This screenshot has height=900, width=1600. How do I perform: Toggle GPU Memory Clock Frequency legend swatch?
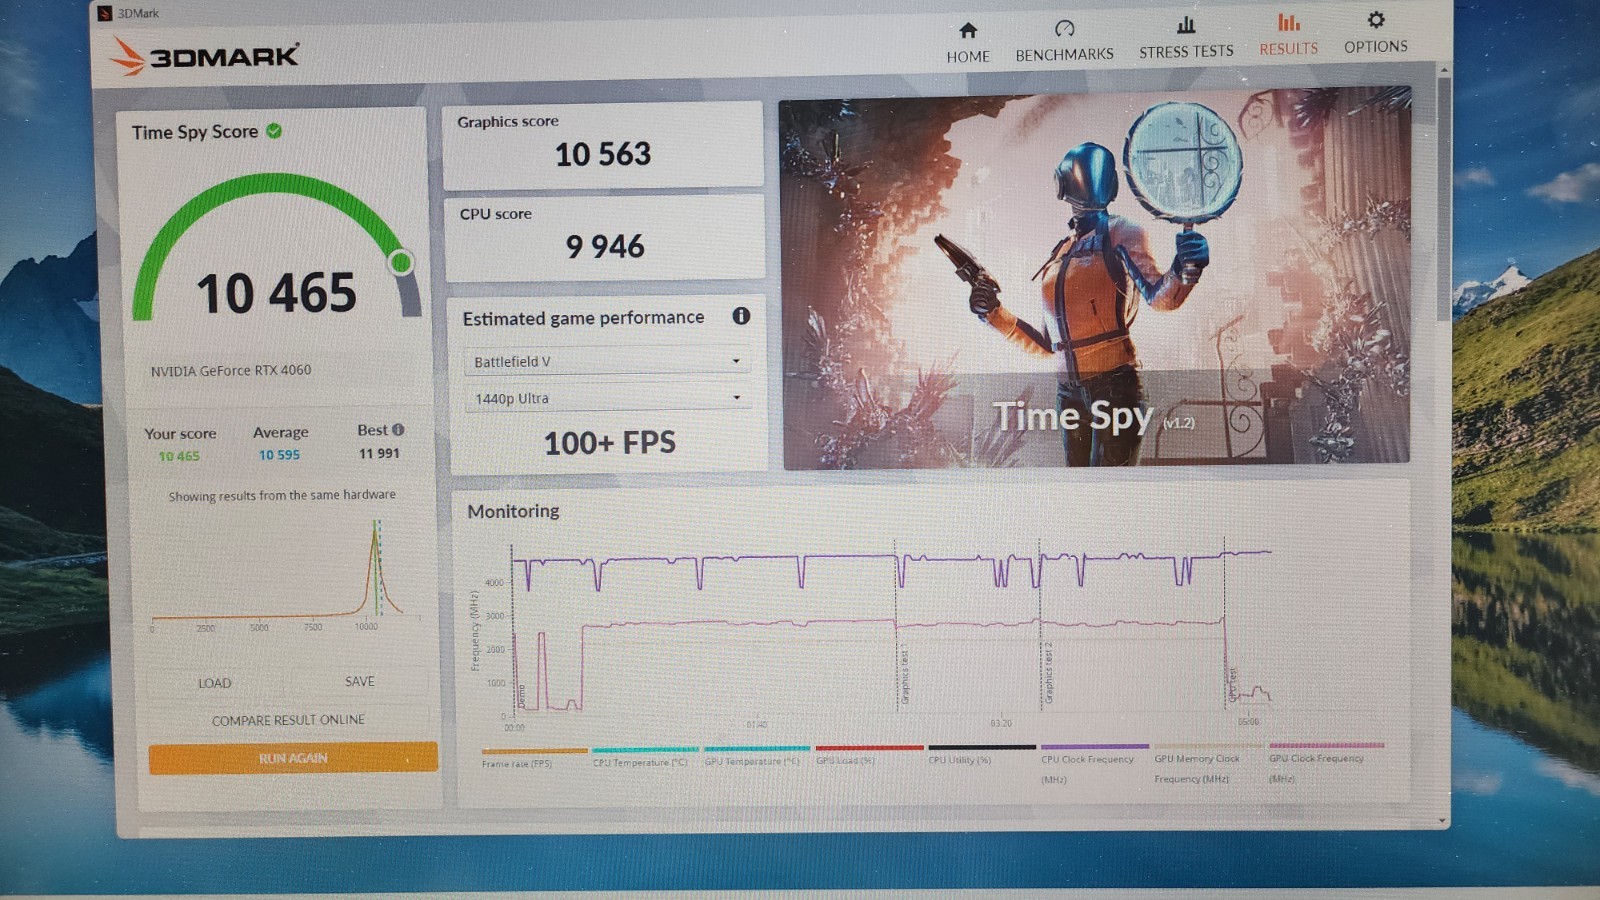coord(1208,746)
